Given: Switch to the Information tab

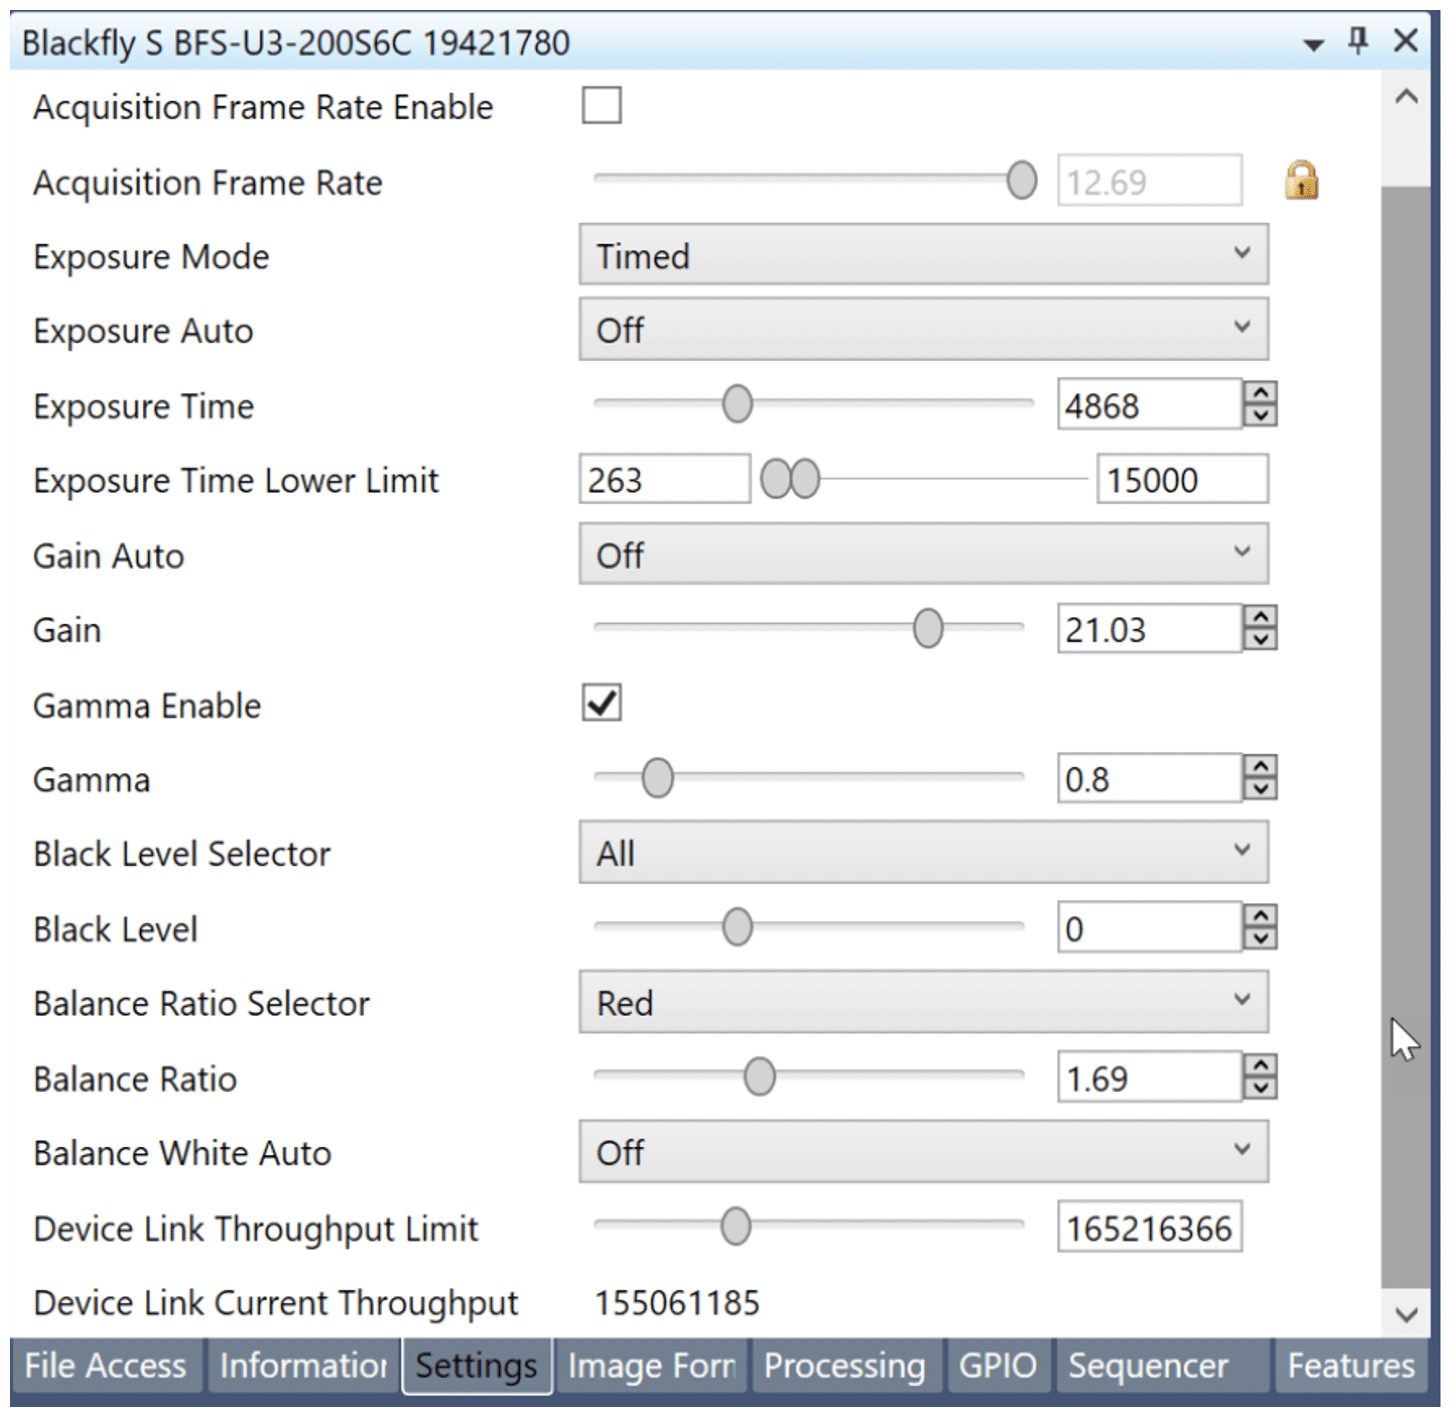Looking at the screenshot, I should point(303,1366).
